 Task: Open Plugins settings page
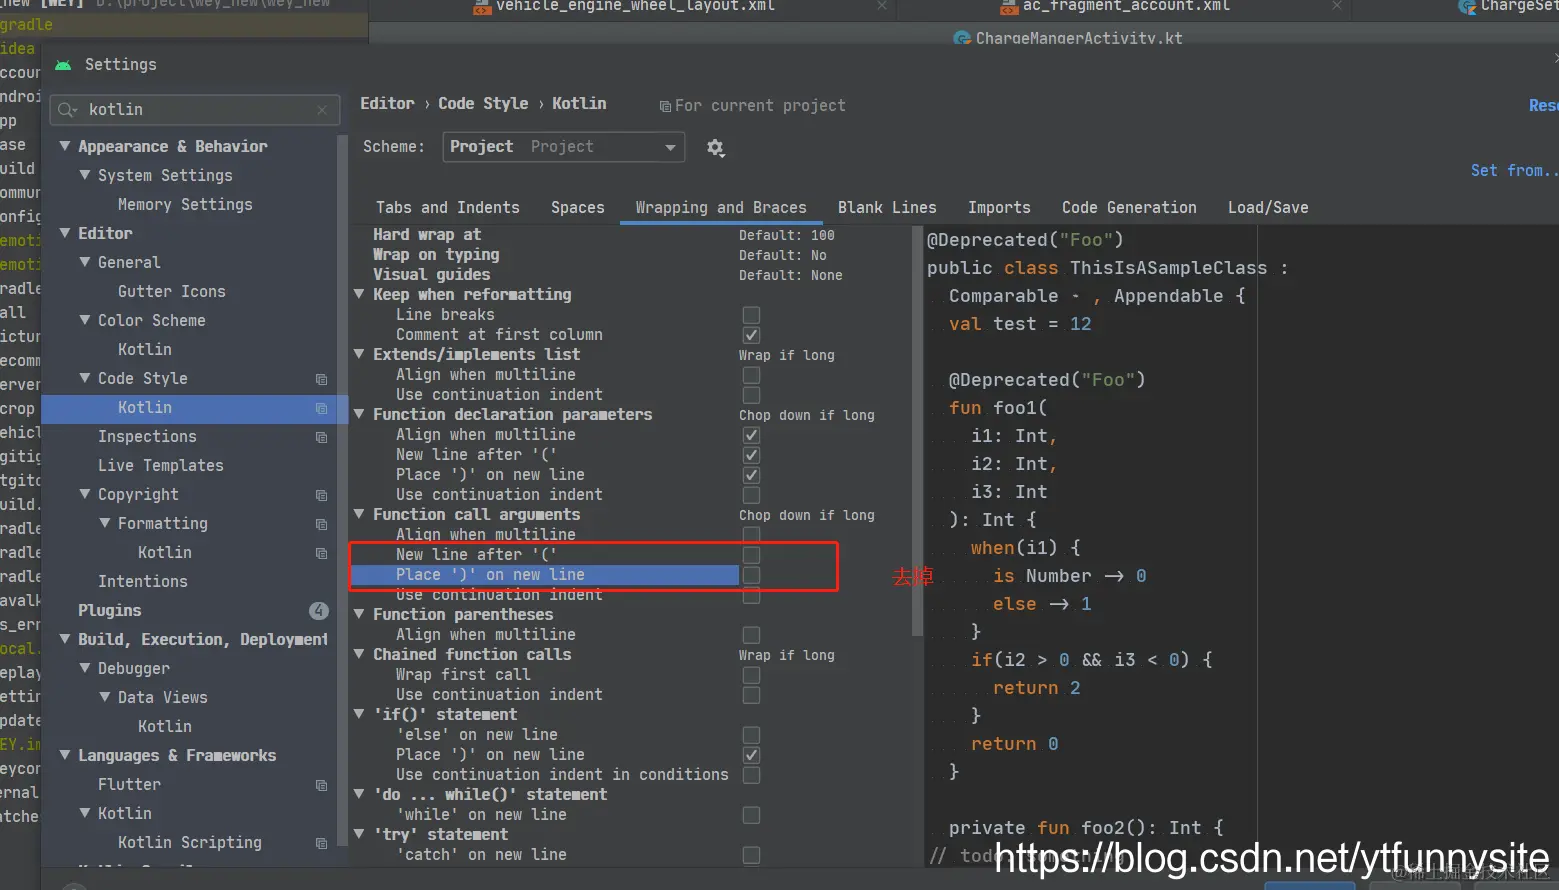pos(110,610)
